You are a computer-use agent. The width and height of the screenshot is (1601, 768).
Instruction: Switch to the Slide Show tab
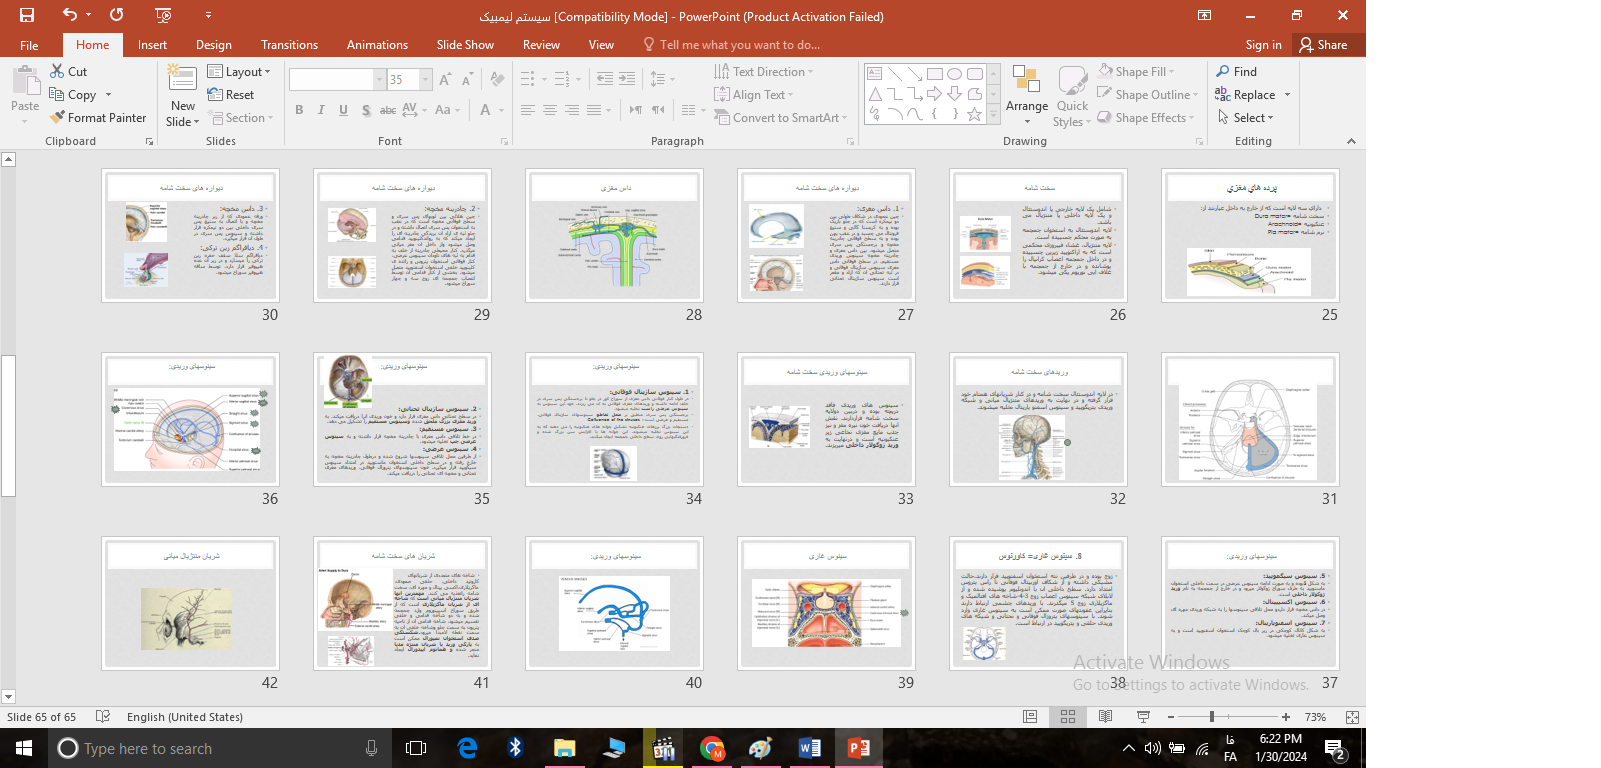465,45
